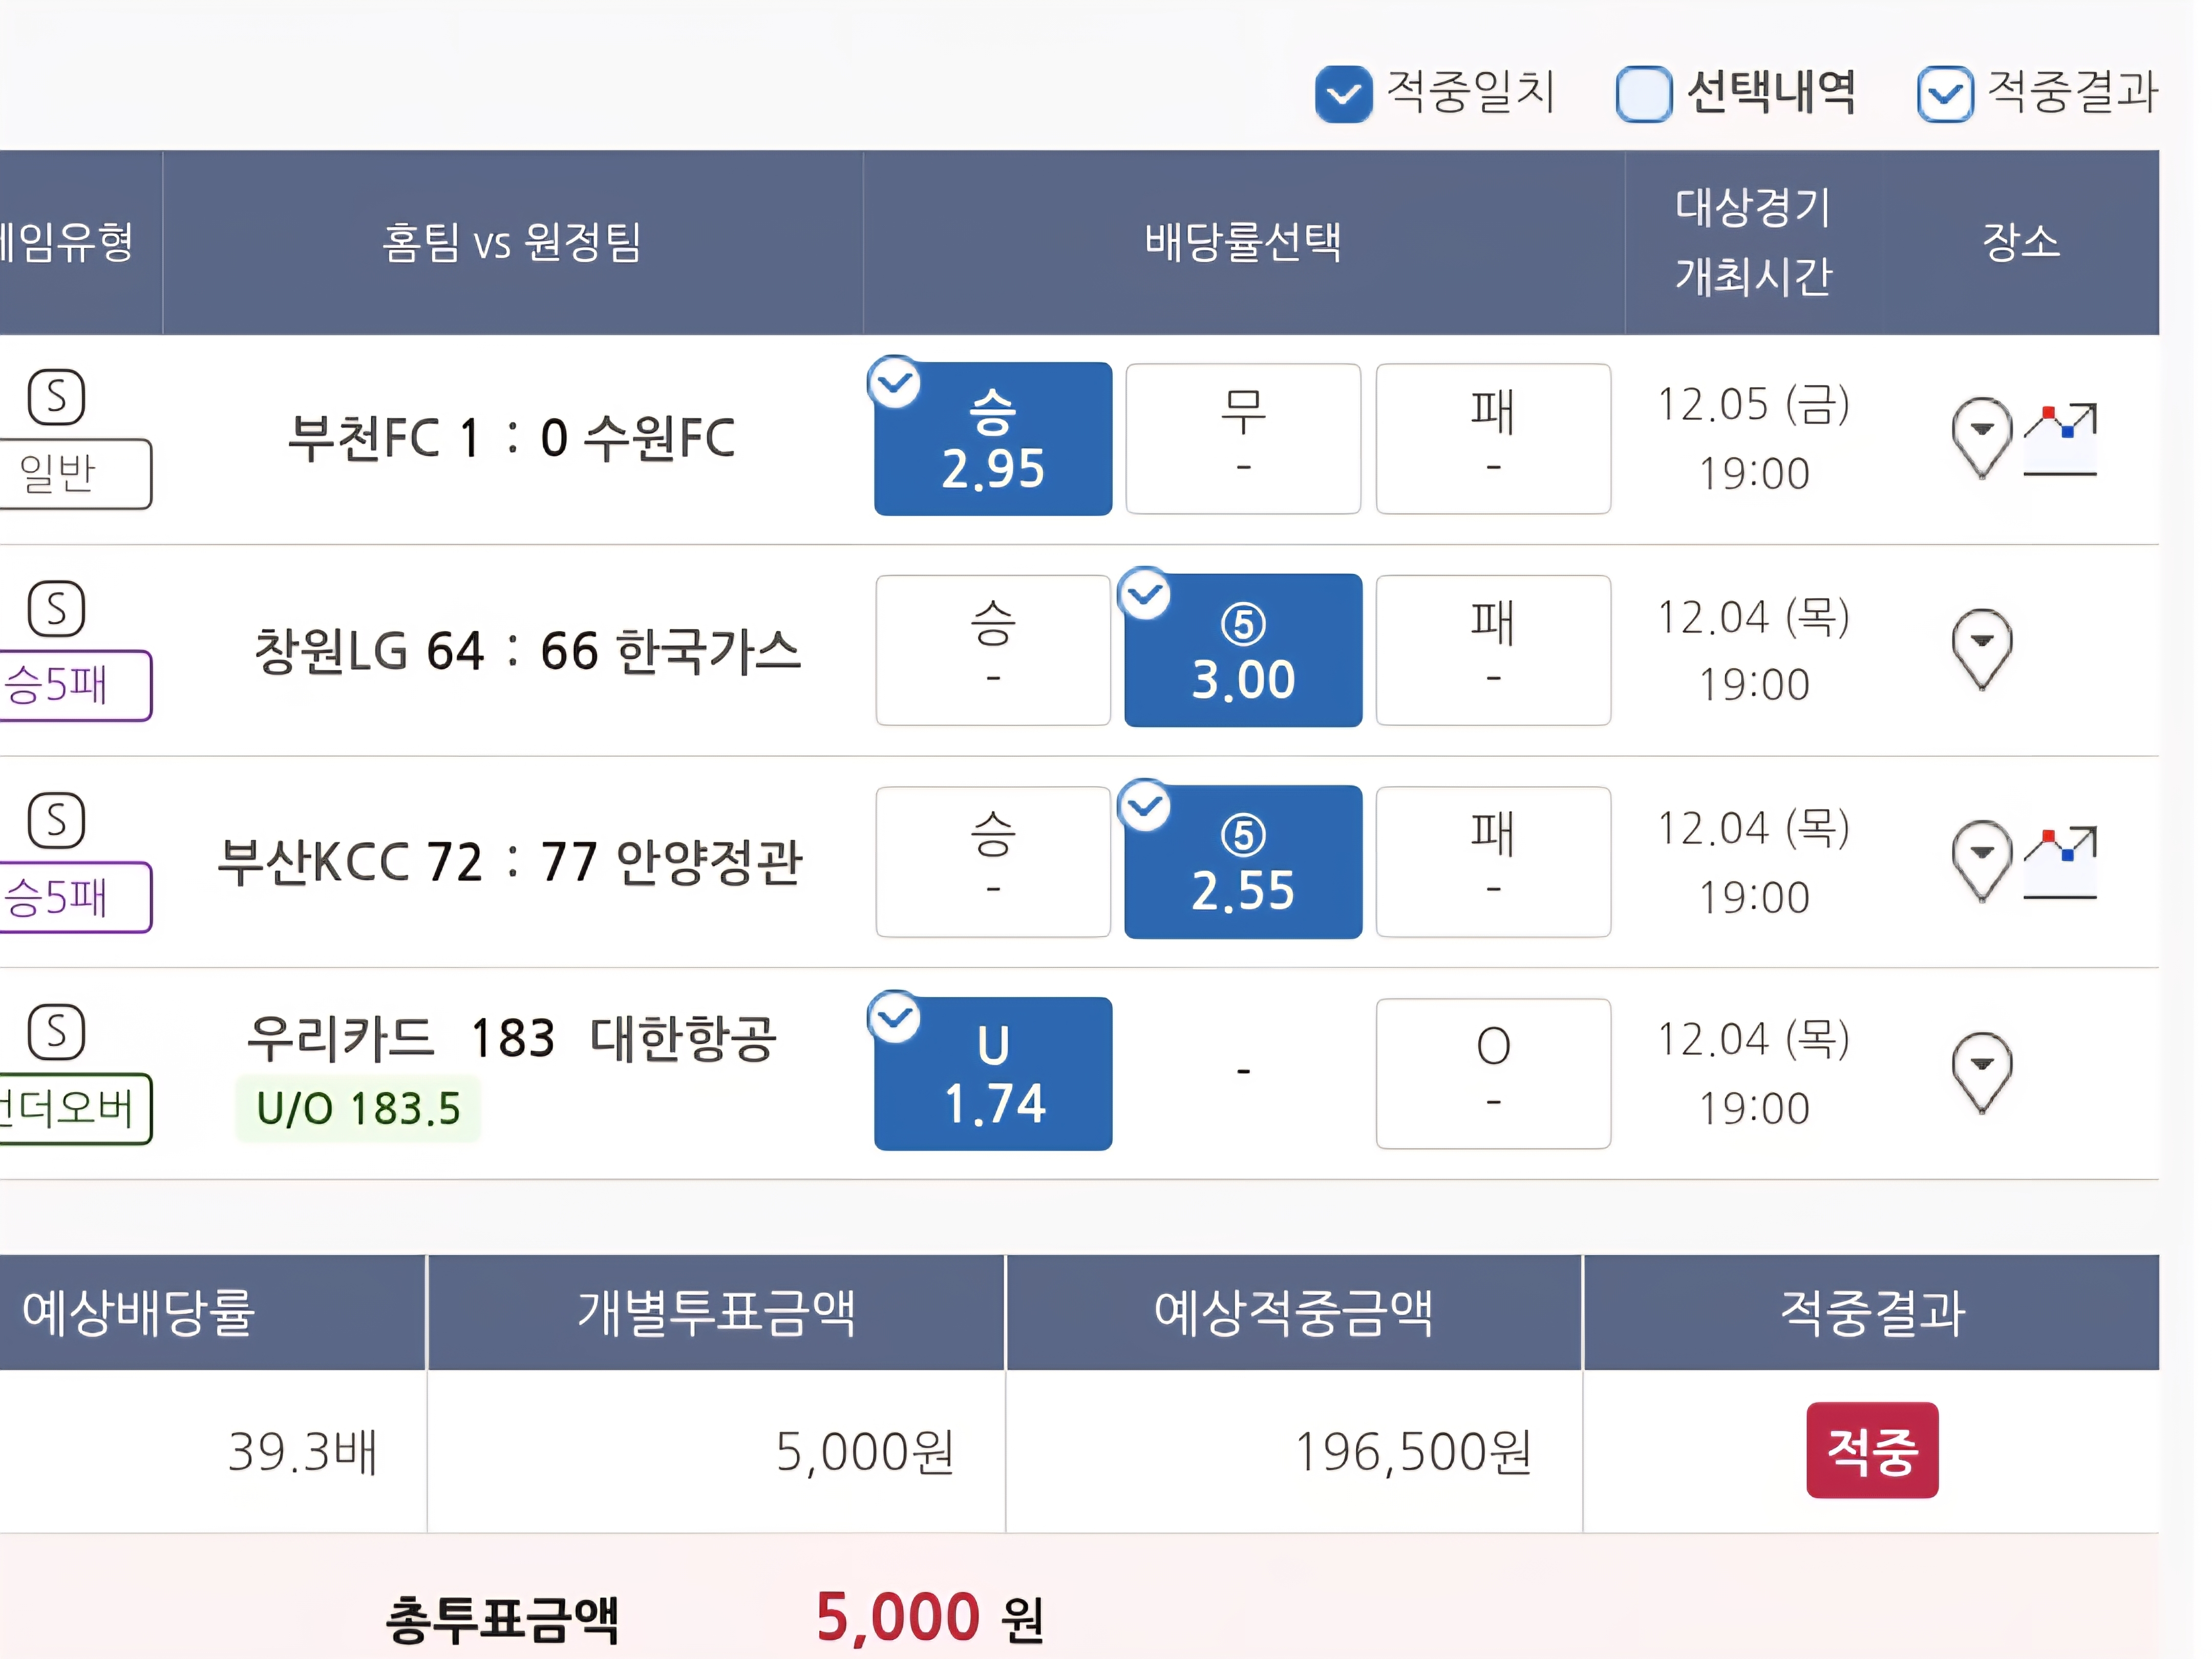Image resolution: width=2212 pixels, height=1659 pixels.
Task: Click the red 적중 result badge
Action: point(1871,1449)
